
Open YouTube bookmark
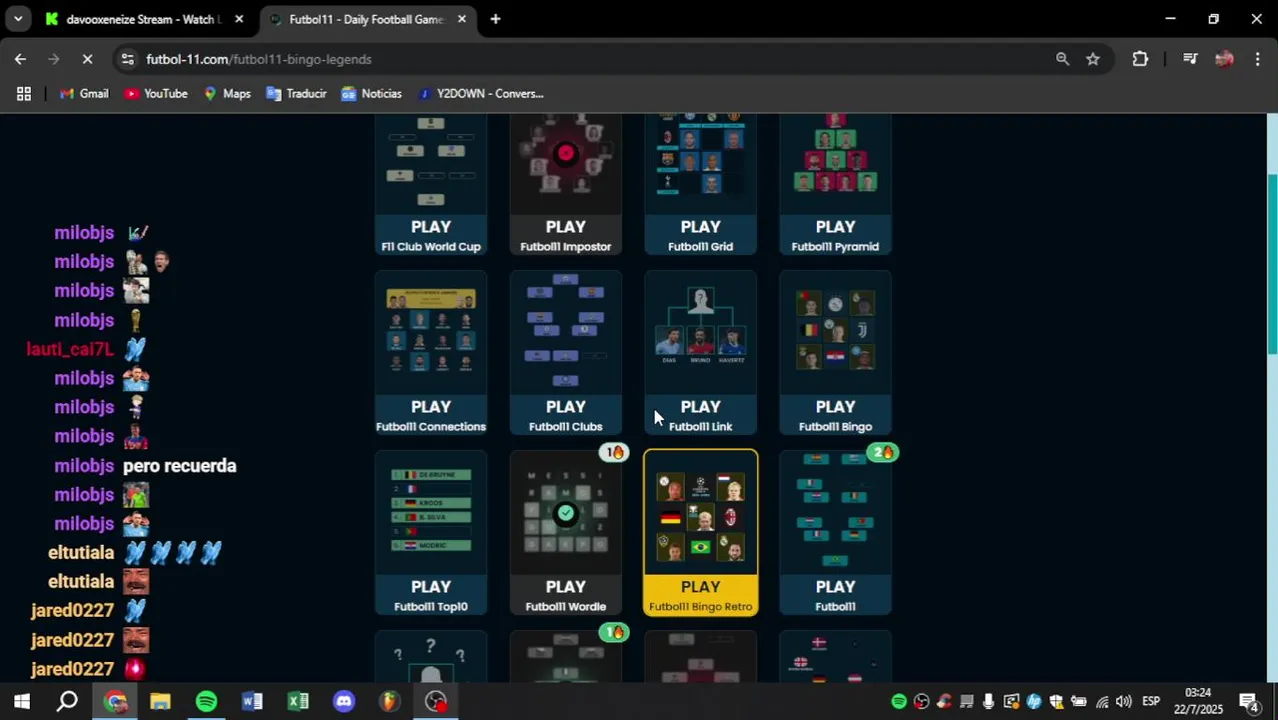click(156, 93)
